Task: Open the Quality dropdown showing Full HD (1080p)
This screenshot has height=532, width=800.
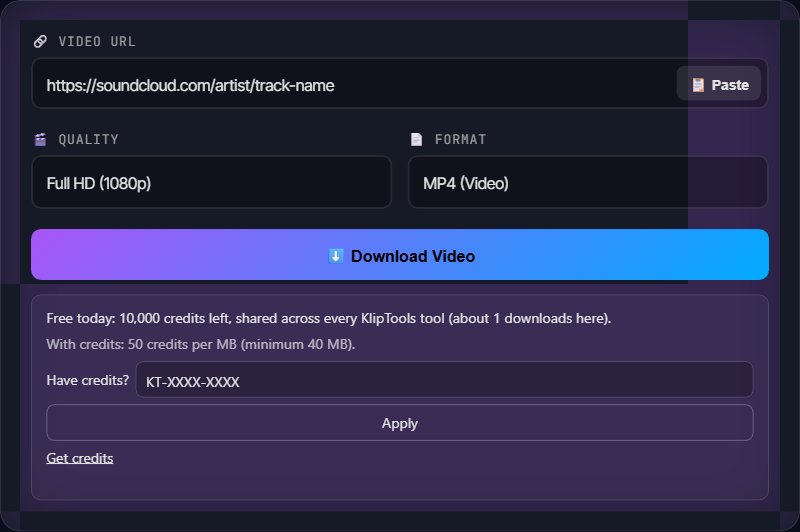Action: 211,182
